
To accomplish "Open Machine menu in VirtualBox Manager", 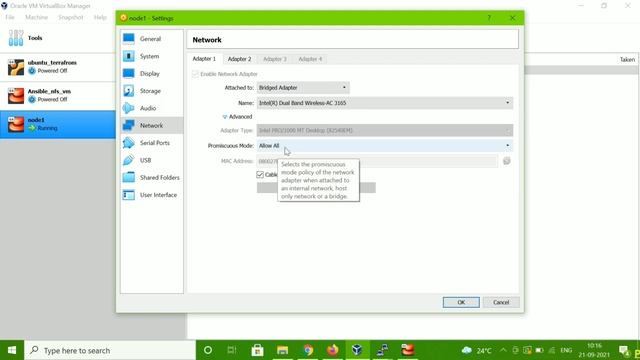I will pyautogui.click(x=36, y=17).
